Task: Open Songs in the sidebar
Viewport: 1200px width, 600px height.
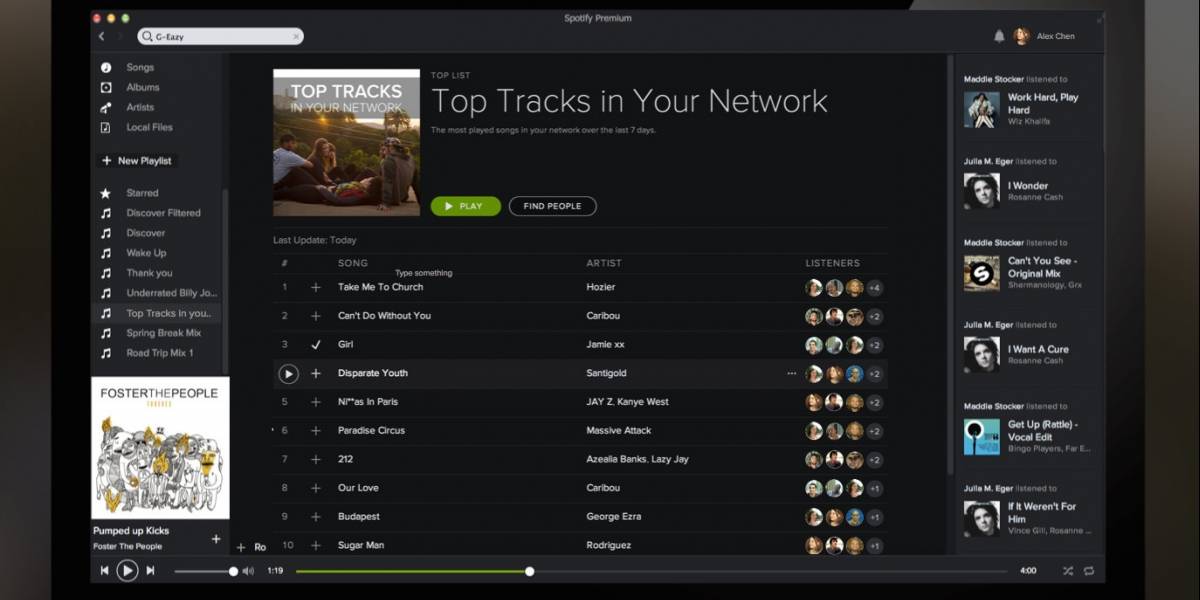Action: tap(140, 67)
